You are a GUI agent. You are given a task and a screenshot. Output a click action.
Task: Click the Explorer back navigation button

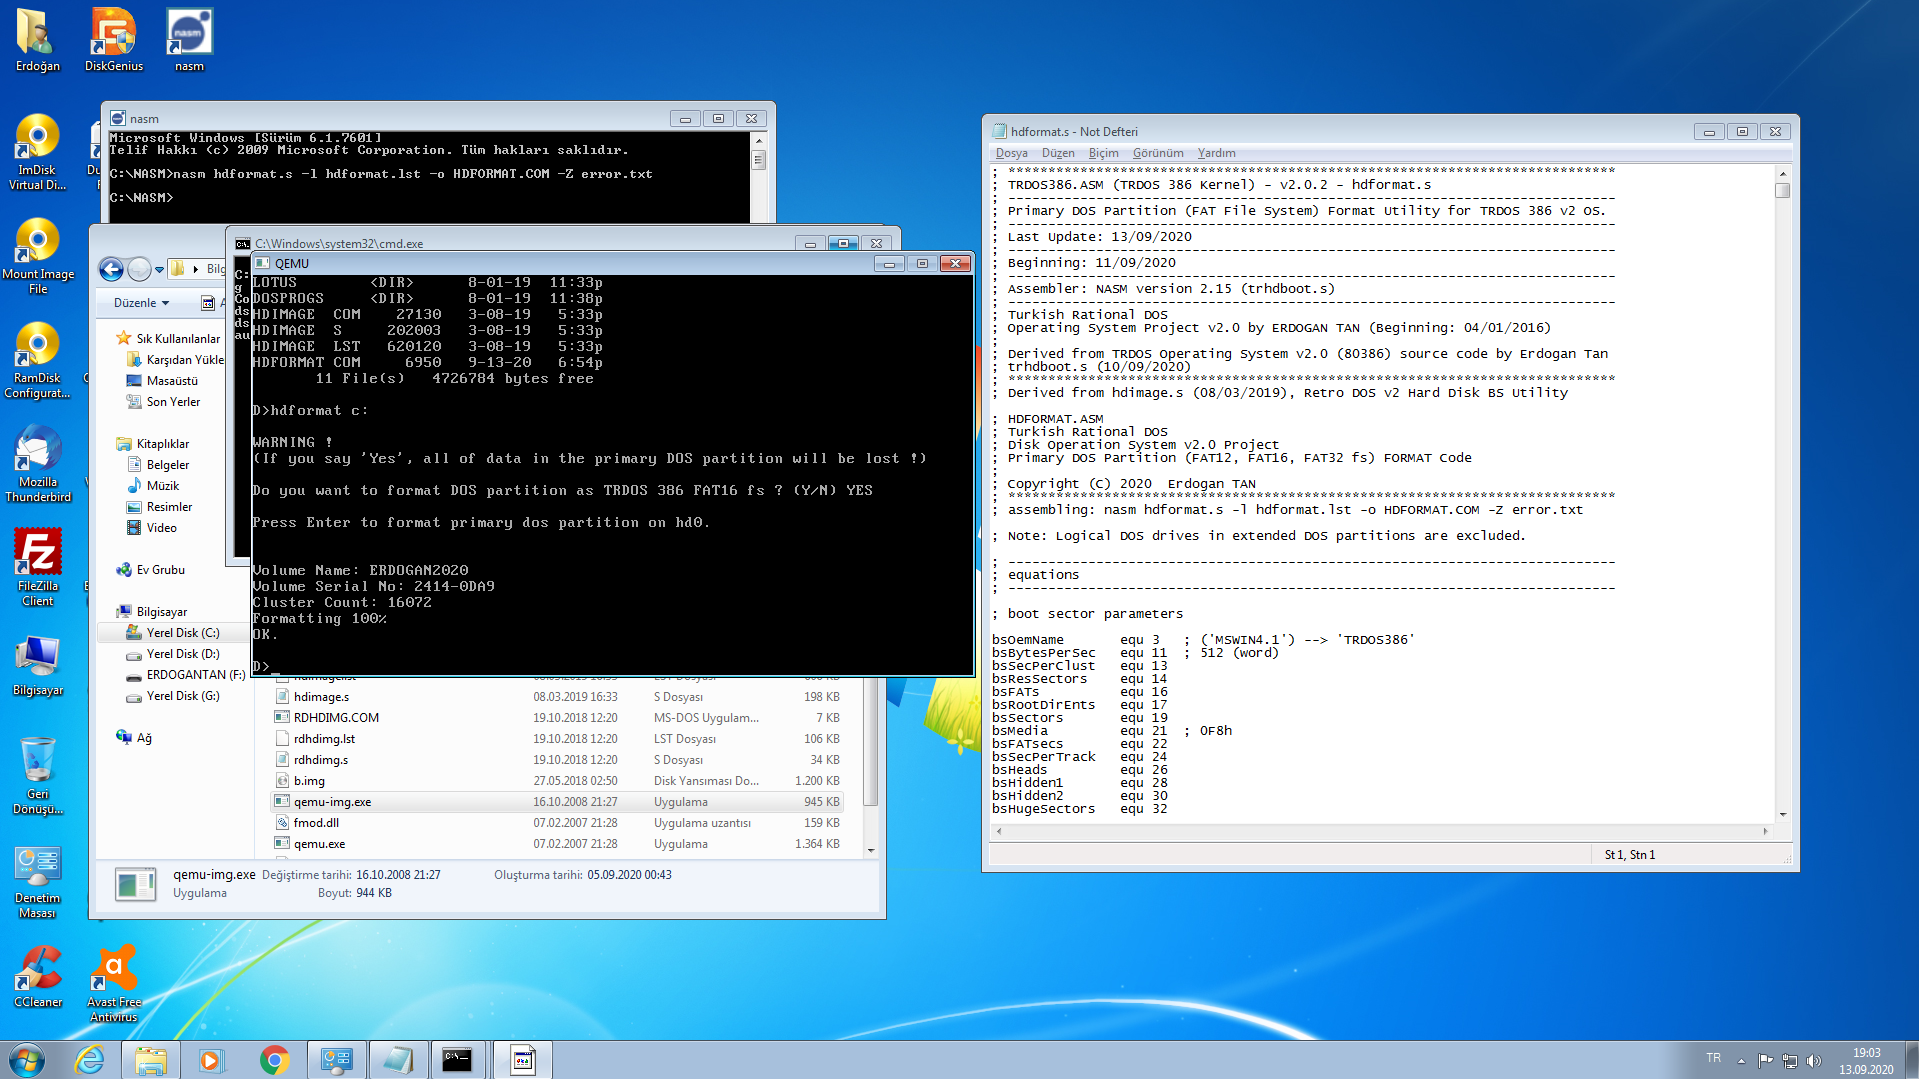pos(112,269)
